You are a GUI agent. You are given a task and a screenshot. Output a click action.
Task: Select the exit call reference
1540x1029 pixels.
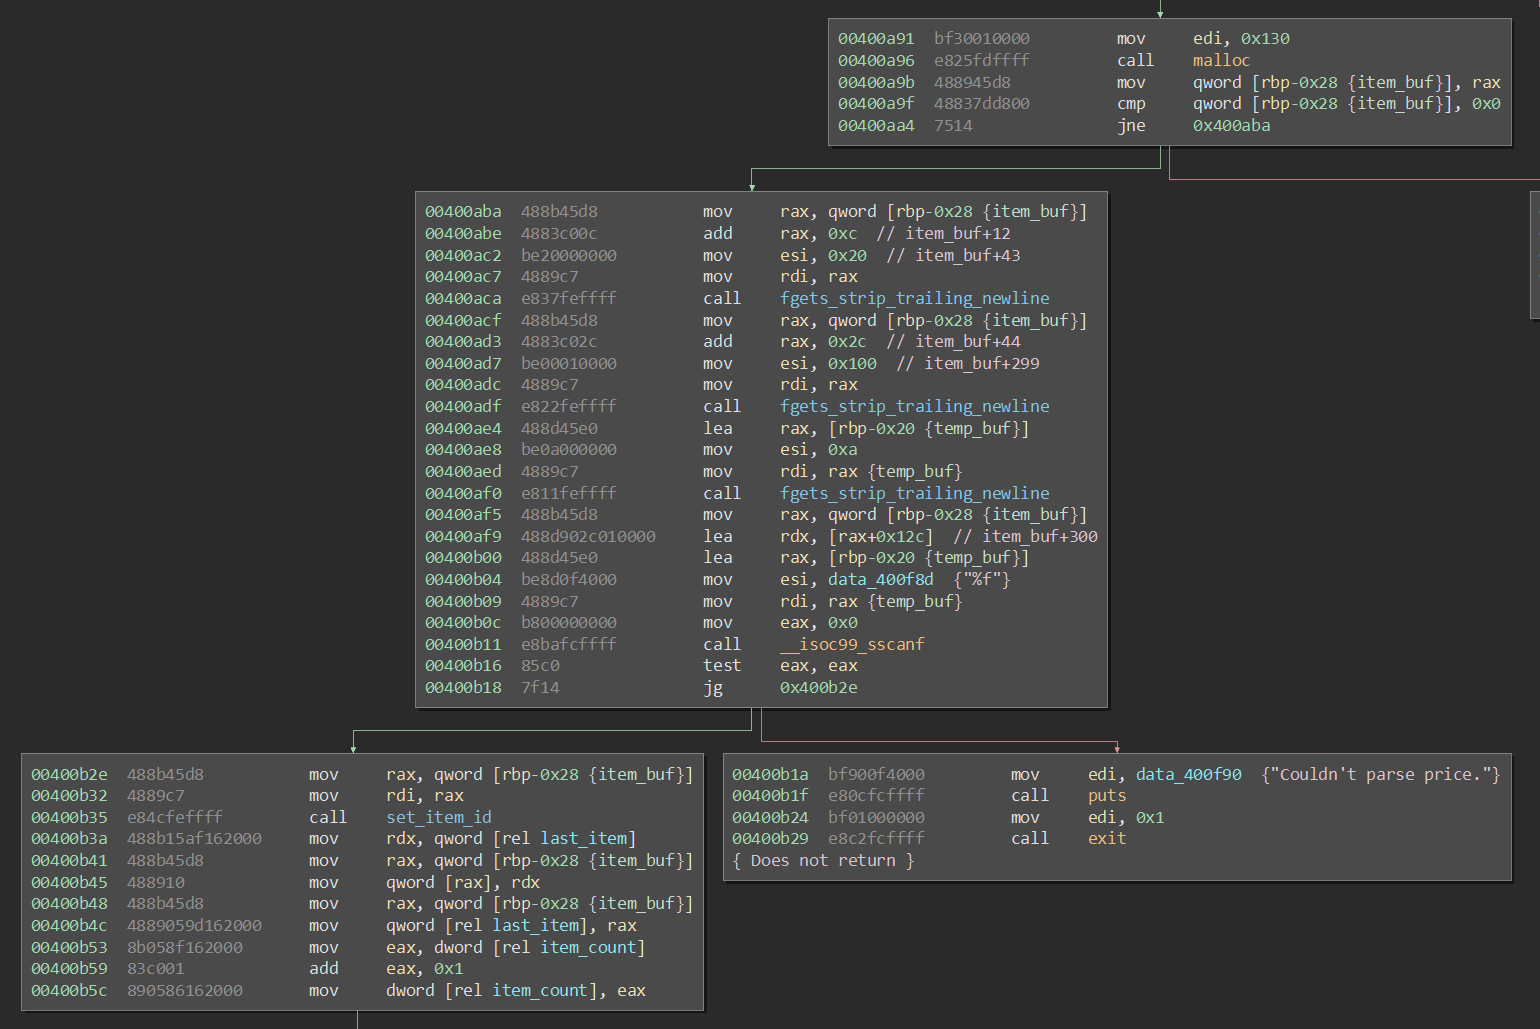pos(1106,838)
